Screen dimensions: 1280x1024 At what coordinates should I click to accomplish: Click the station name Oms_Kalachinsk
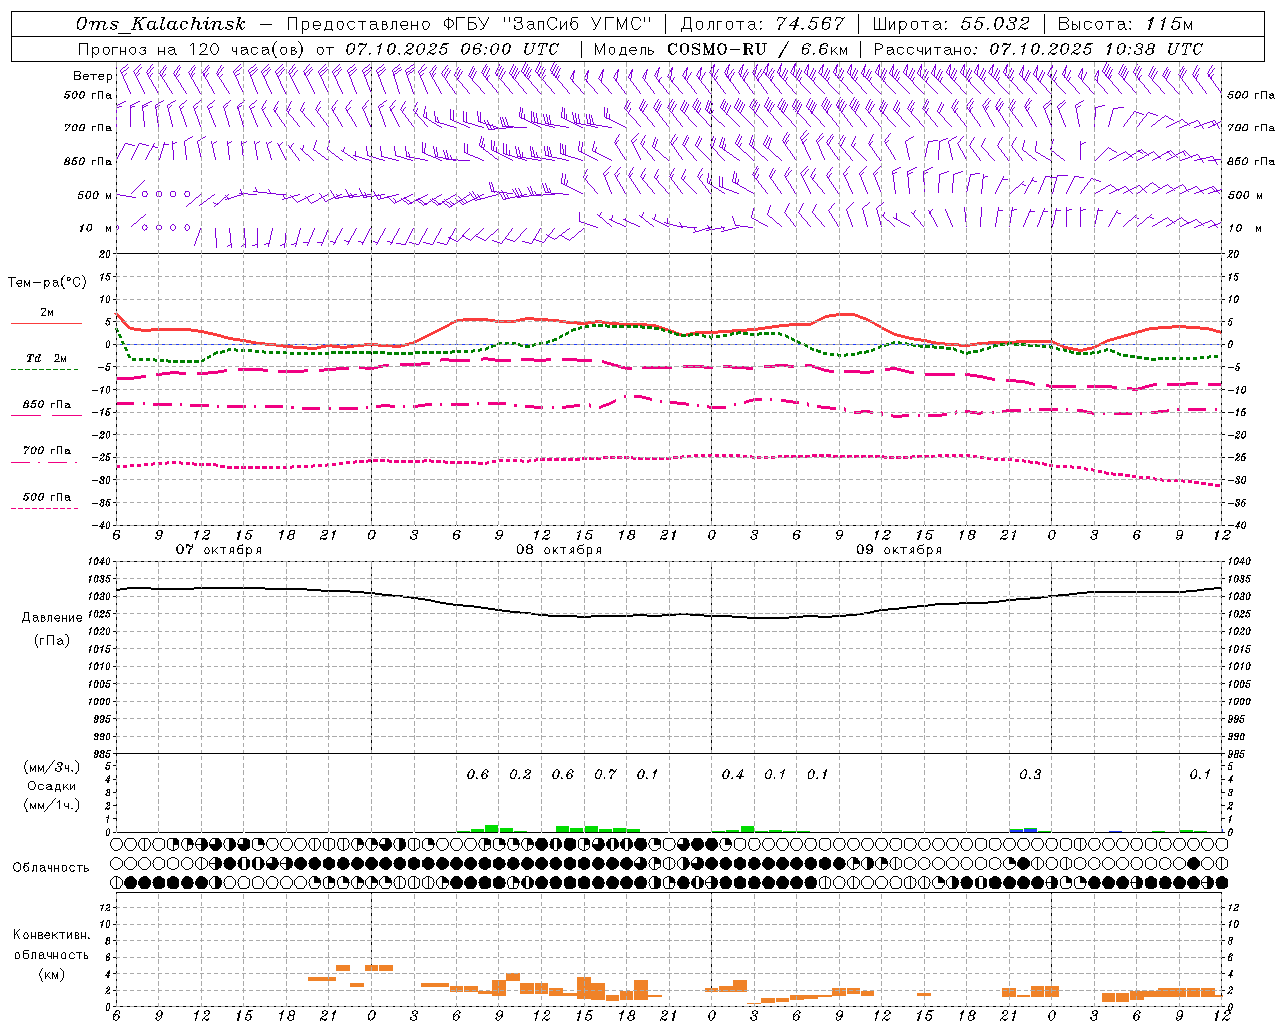click(161, 24)
